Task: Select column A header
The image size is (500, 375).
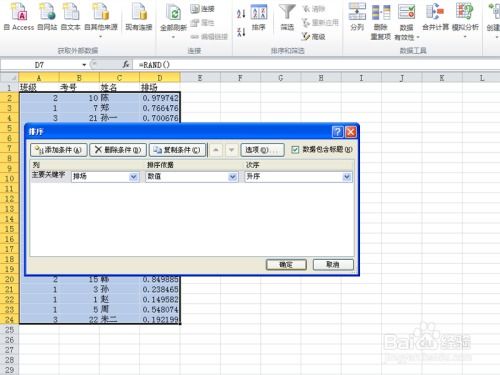Action: [39, 78]
